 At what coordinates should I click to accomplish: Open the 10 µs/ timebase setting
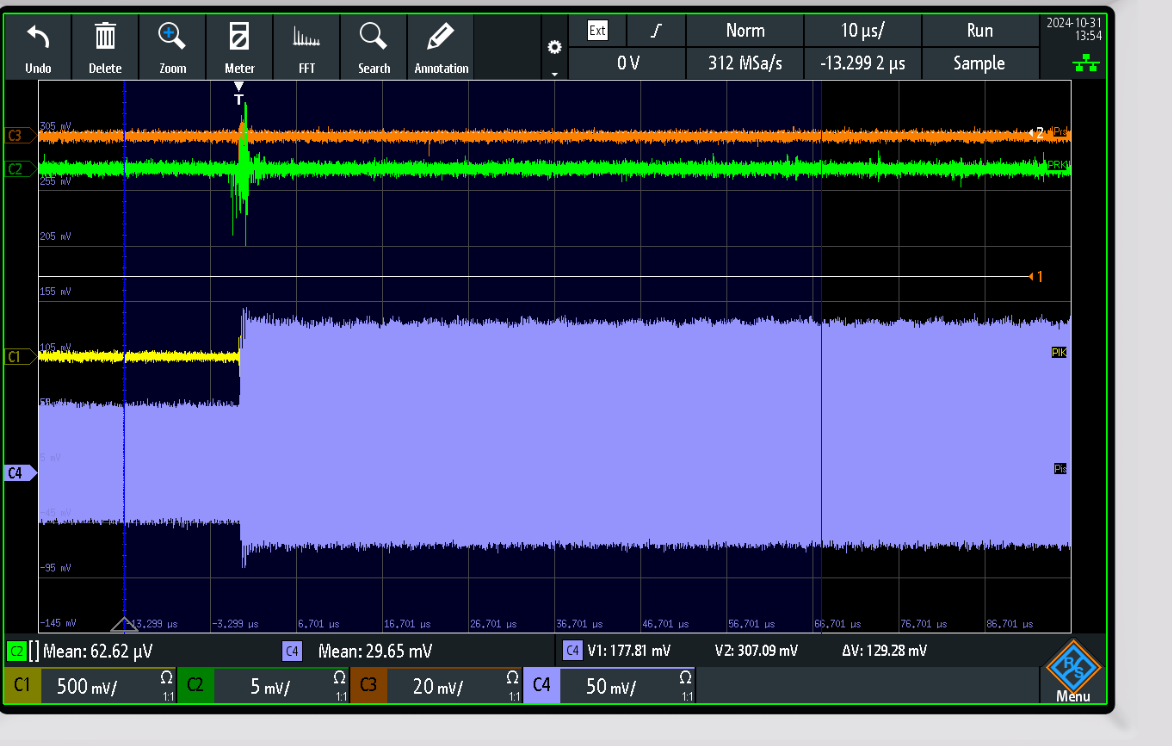[861, 31]
